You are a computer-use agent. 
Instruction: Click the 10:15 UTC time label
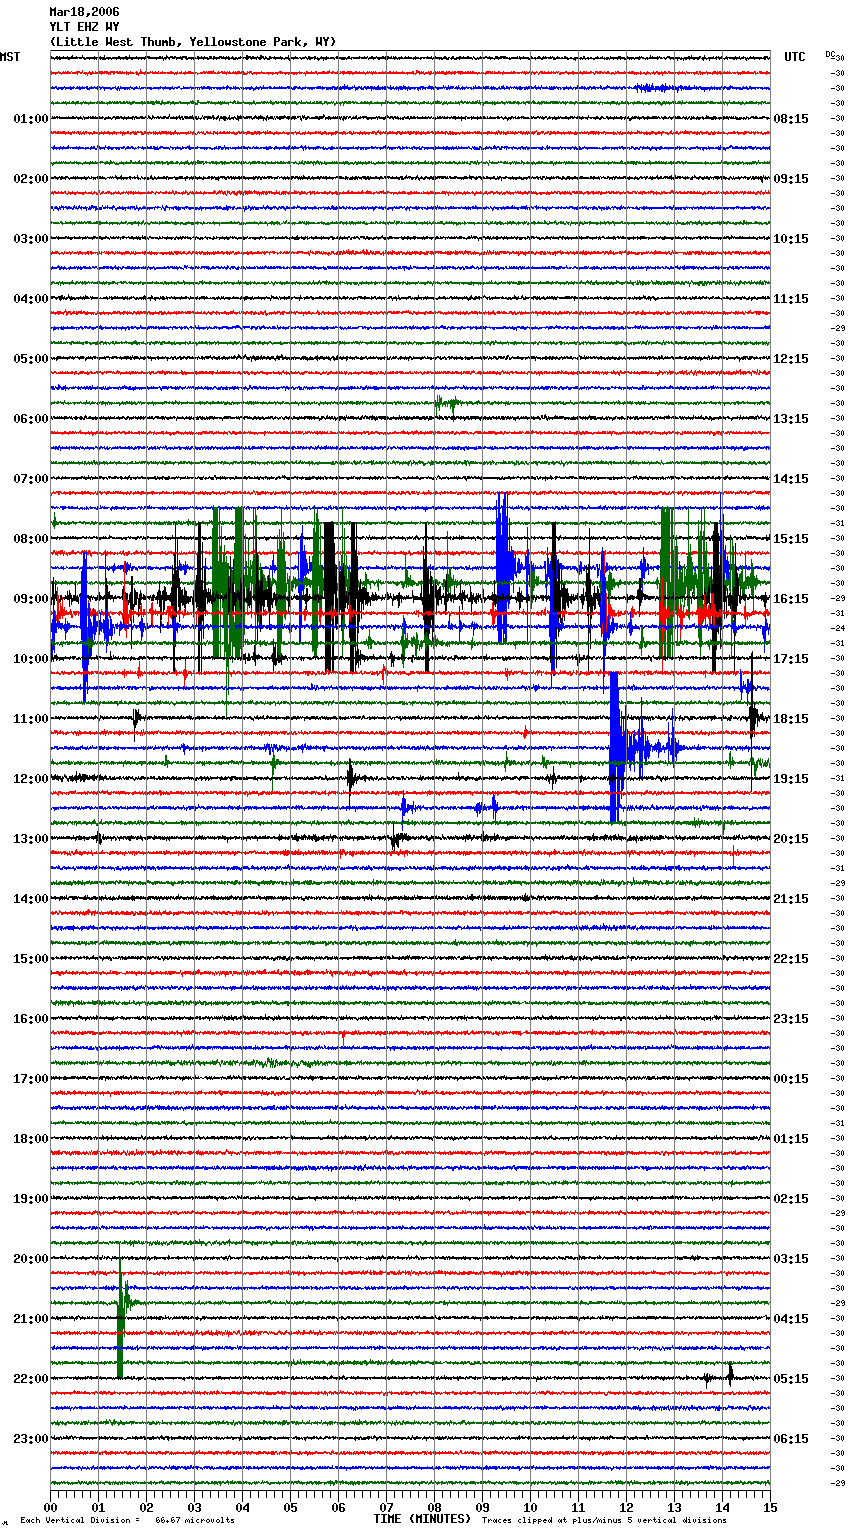791,239
